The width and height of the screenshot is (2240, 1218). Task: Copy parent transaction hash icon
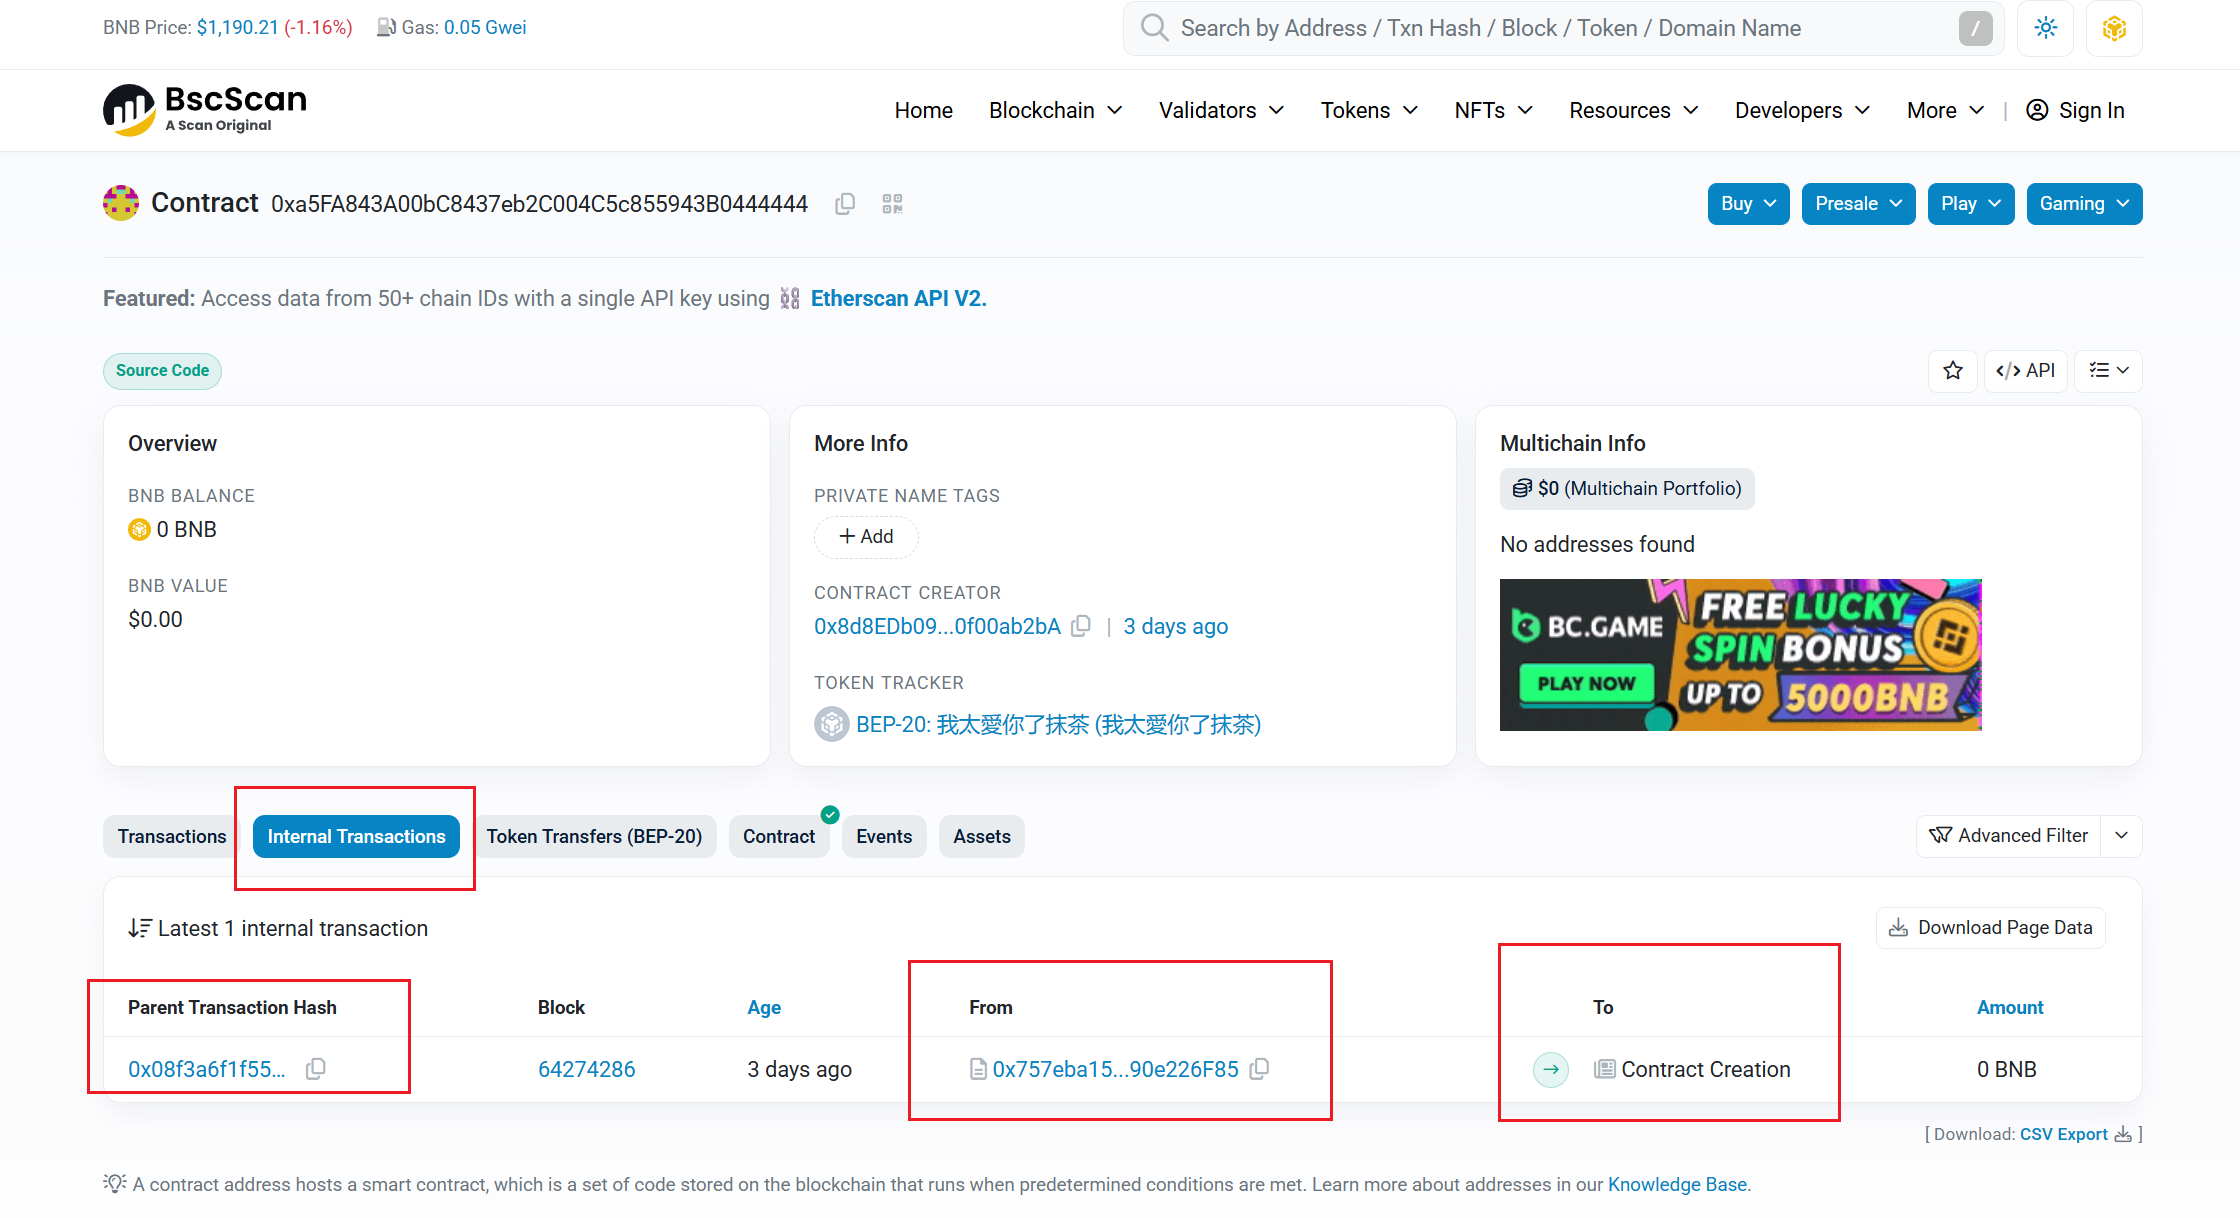316,1069
